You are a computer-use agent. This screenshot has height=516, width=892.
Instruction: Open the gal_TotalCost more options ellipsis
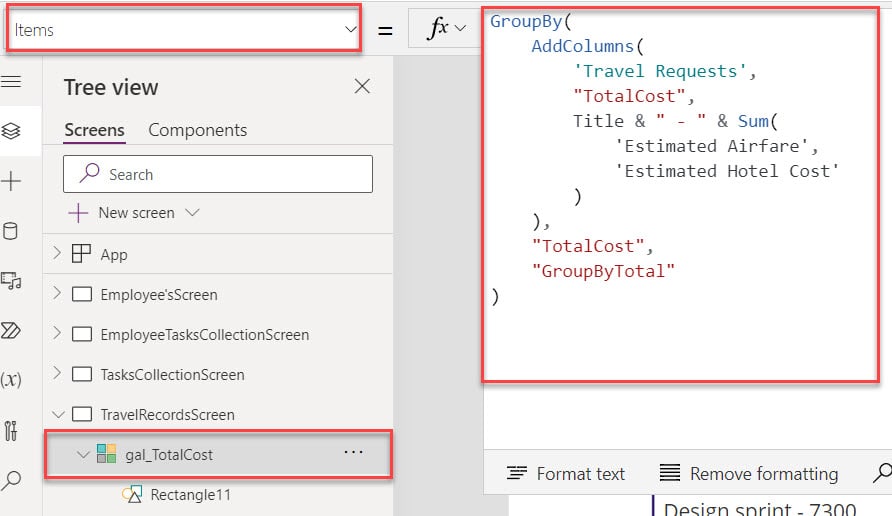click(353, 452)
